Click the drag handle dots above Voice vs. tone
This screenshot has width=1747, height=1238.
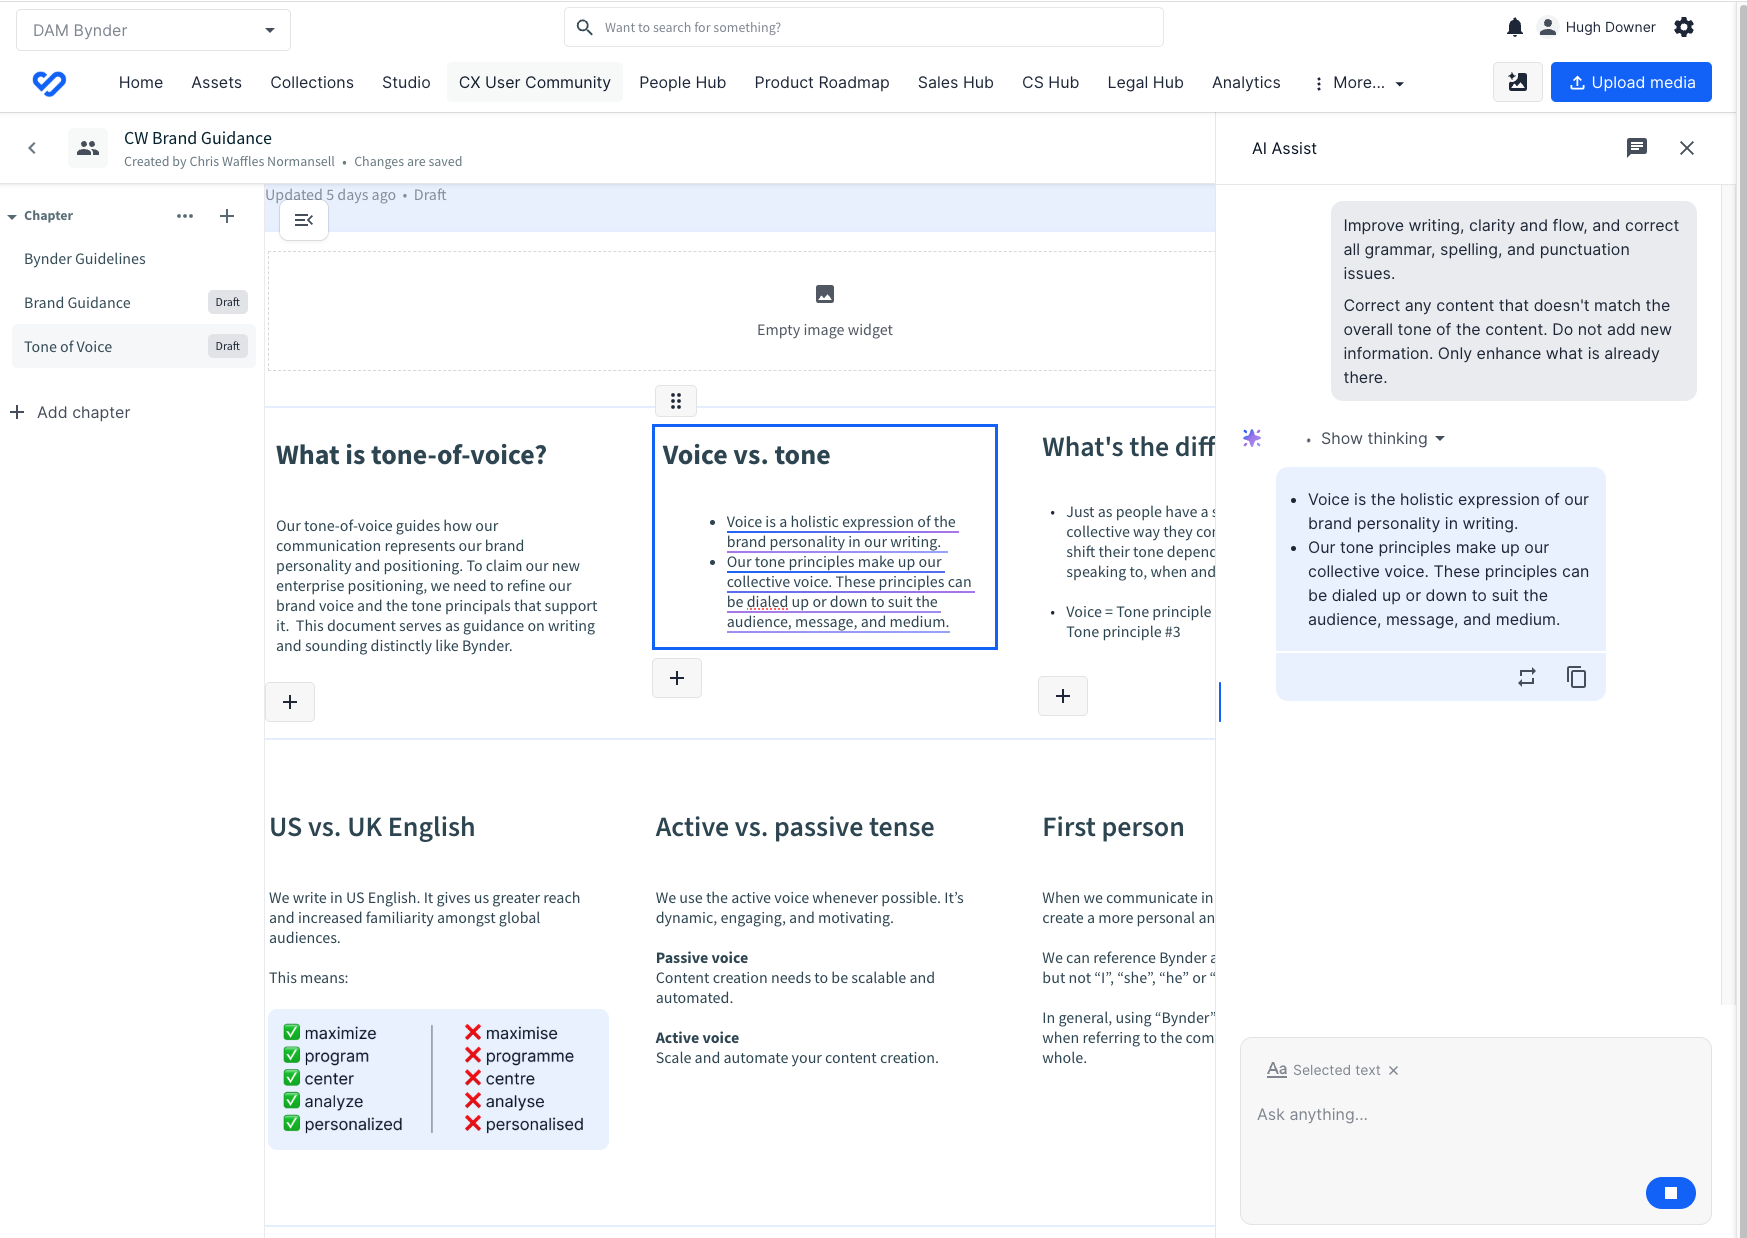pyautogui.click(x=676, y=401)
